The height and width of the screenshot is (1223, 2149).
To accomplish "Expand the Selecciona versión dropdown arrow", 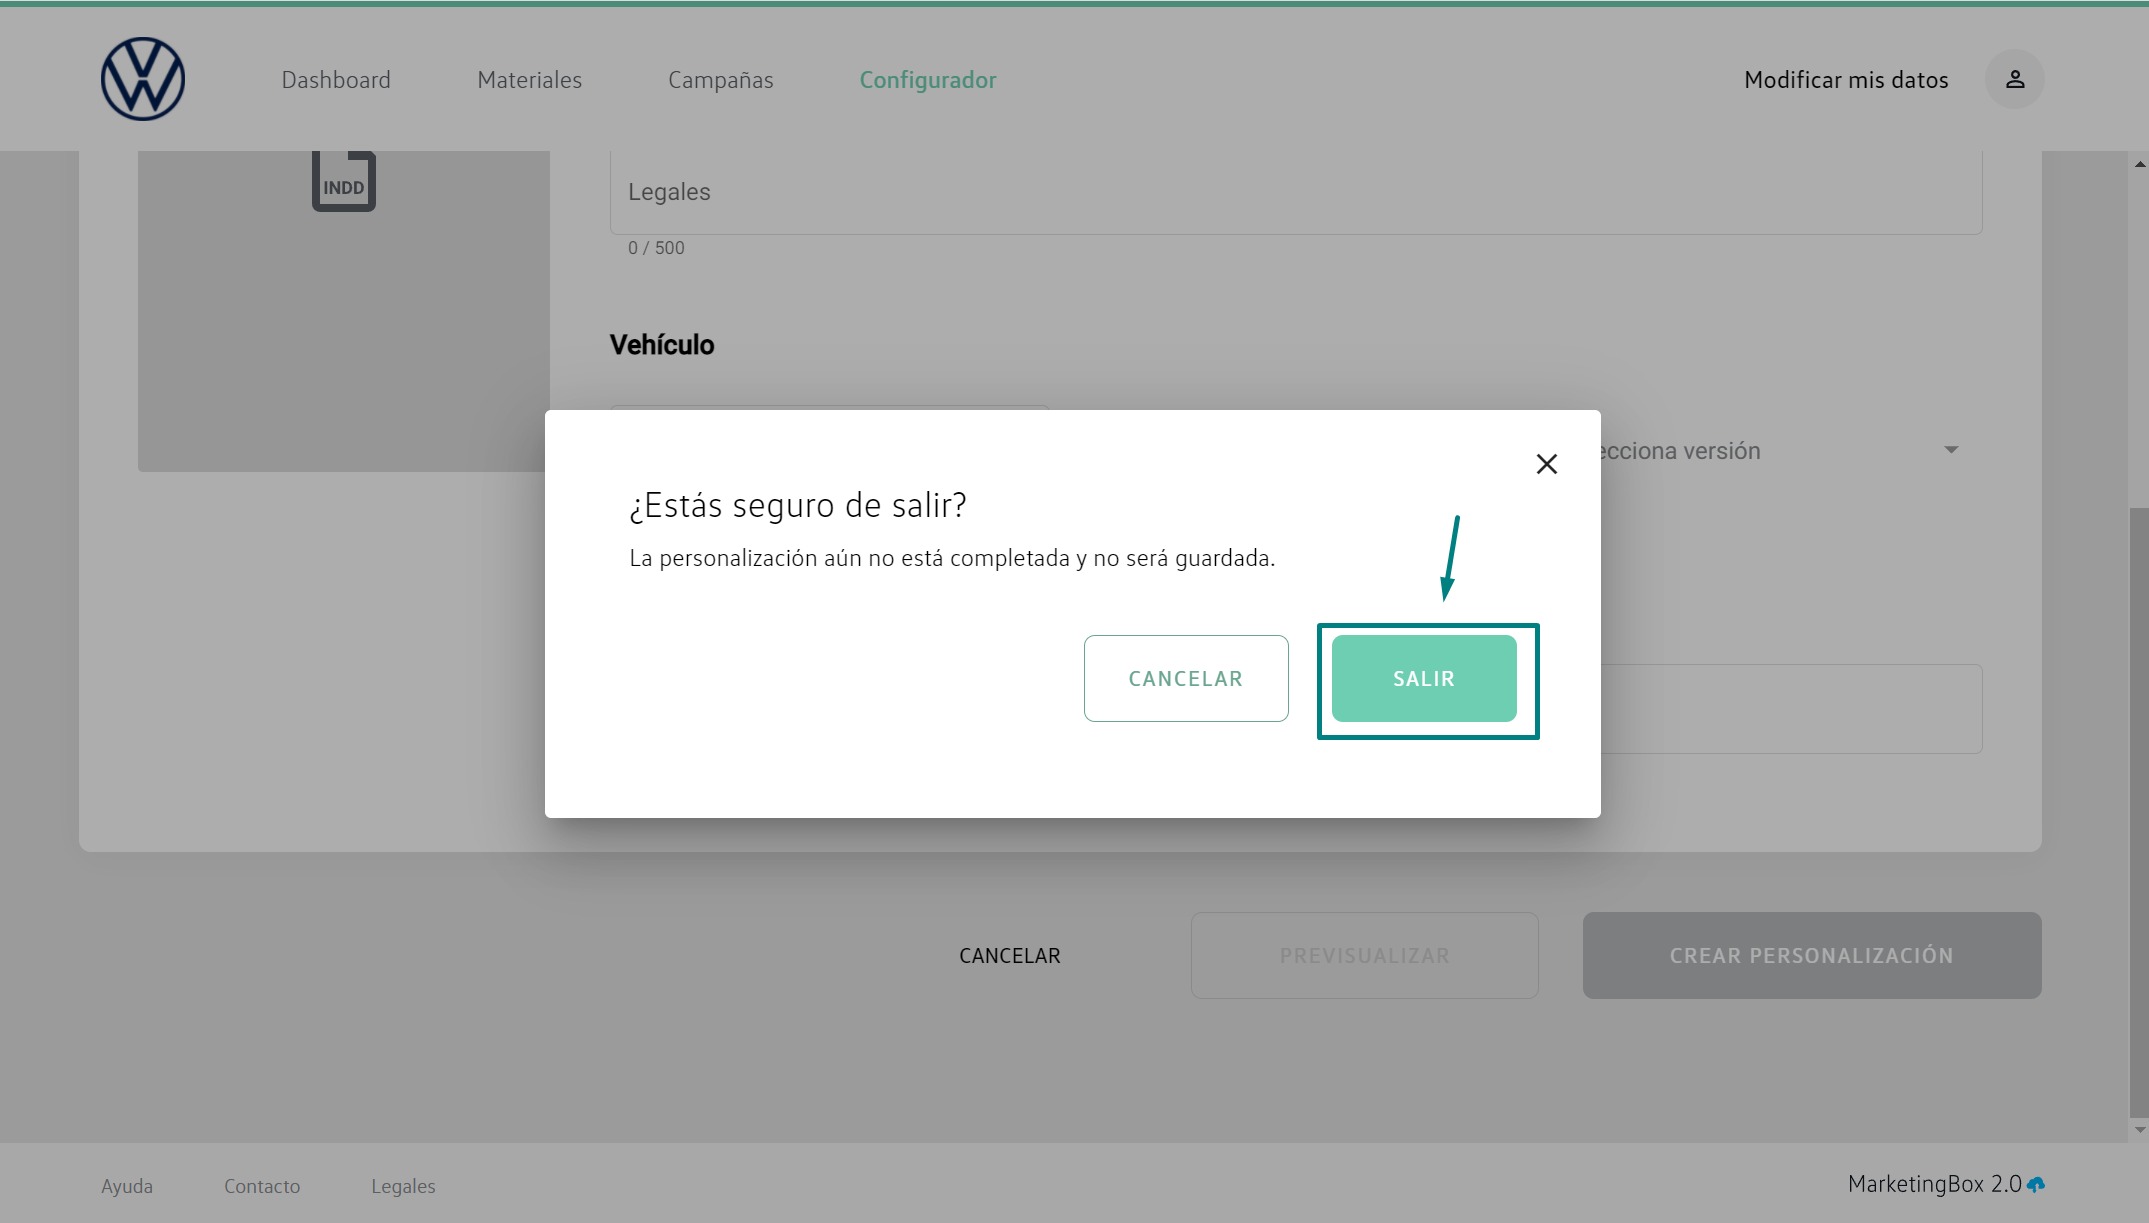I will pos(1950,450).
